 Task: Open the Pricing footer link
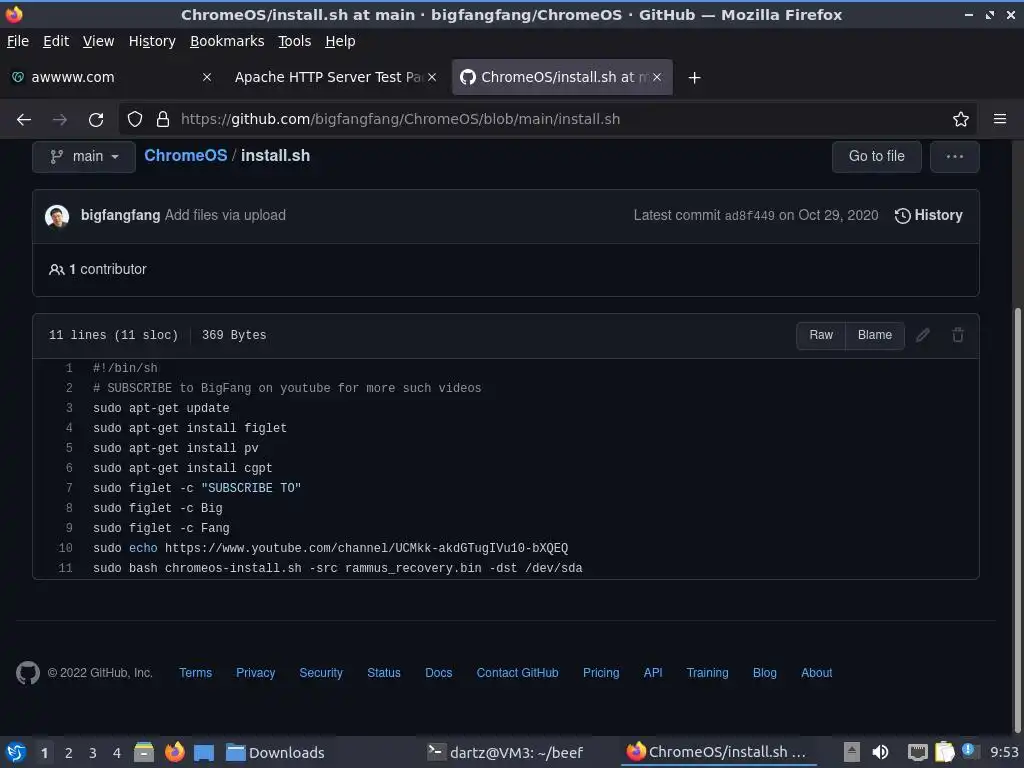[601, 673]
